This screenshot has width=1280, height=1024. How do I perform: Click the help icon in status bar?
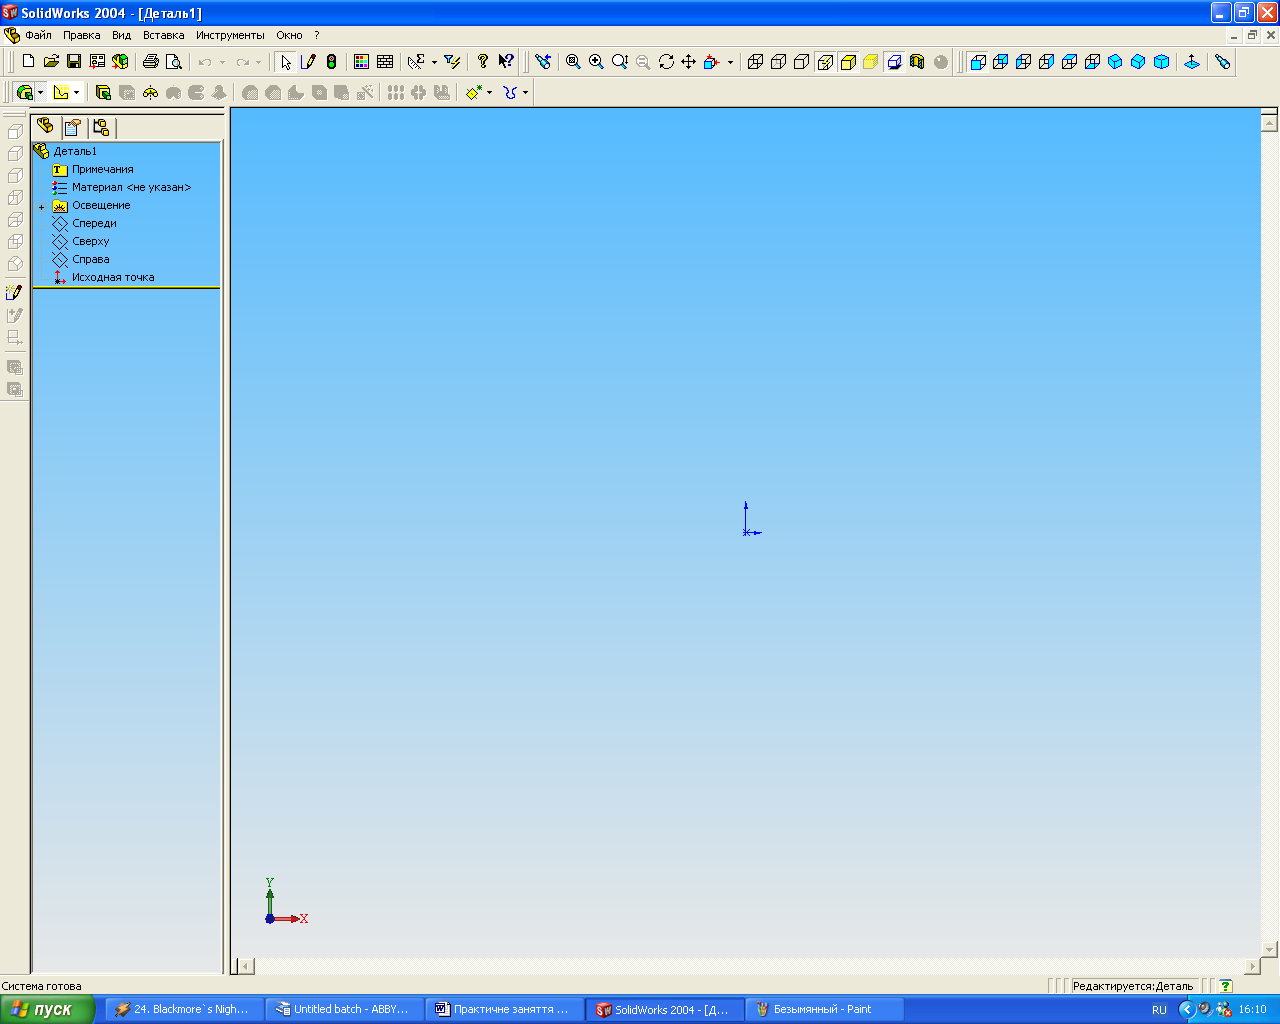pos(1226,986)
